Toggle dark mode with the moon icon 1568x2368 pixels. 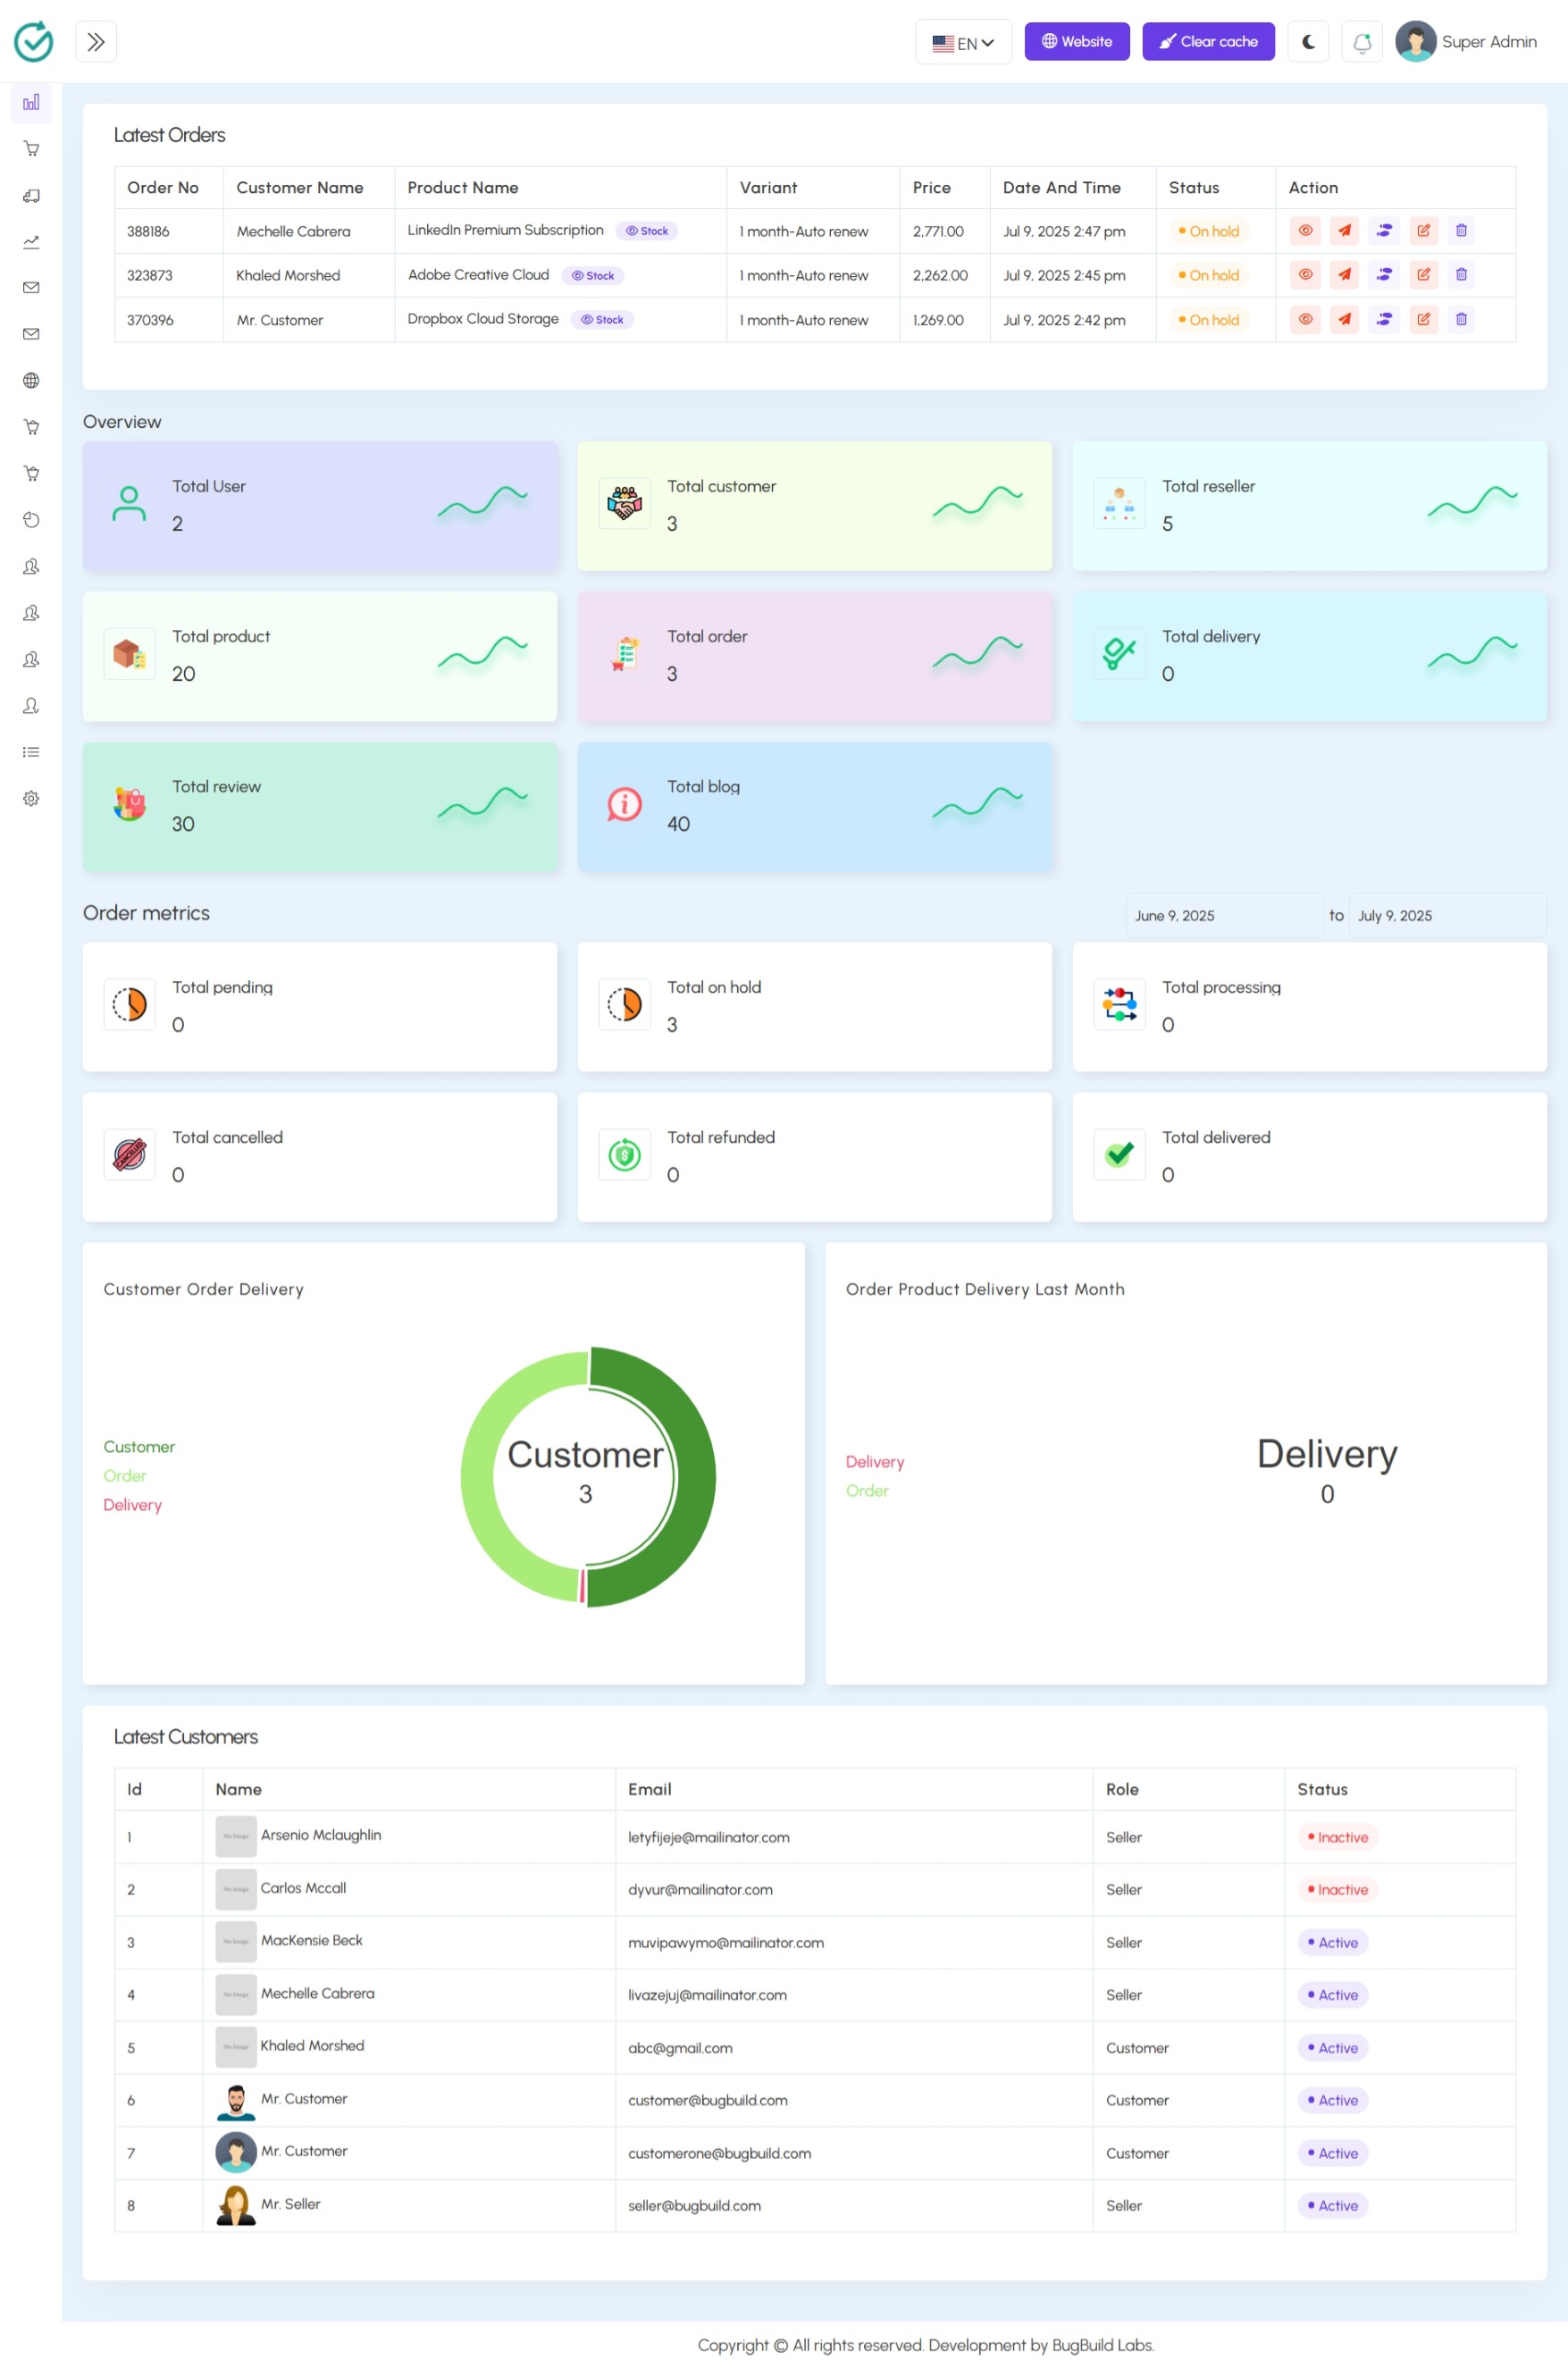click(x=1308, y=42)
